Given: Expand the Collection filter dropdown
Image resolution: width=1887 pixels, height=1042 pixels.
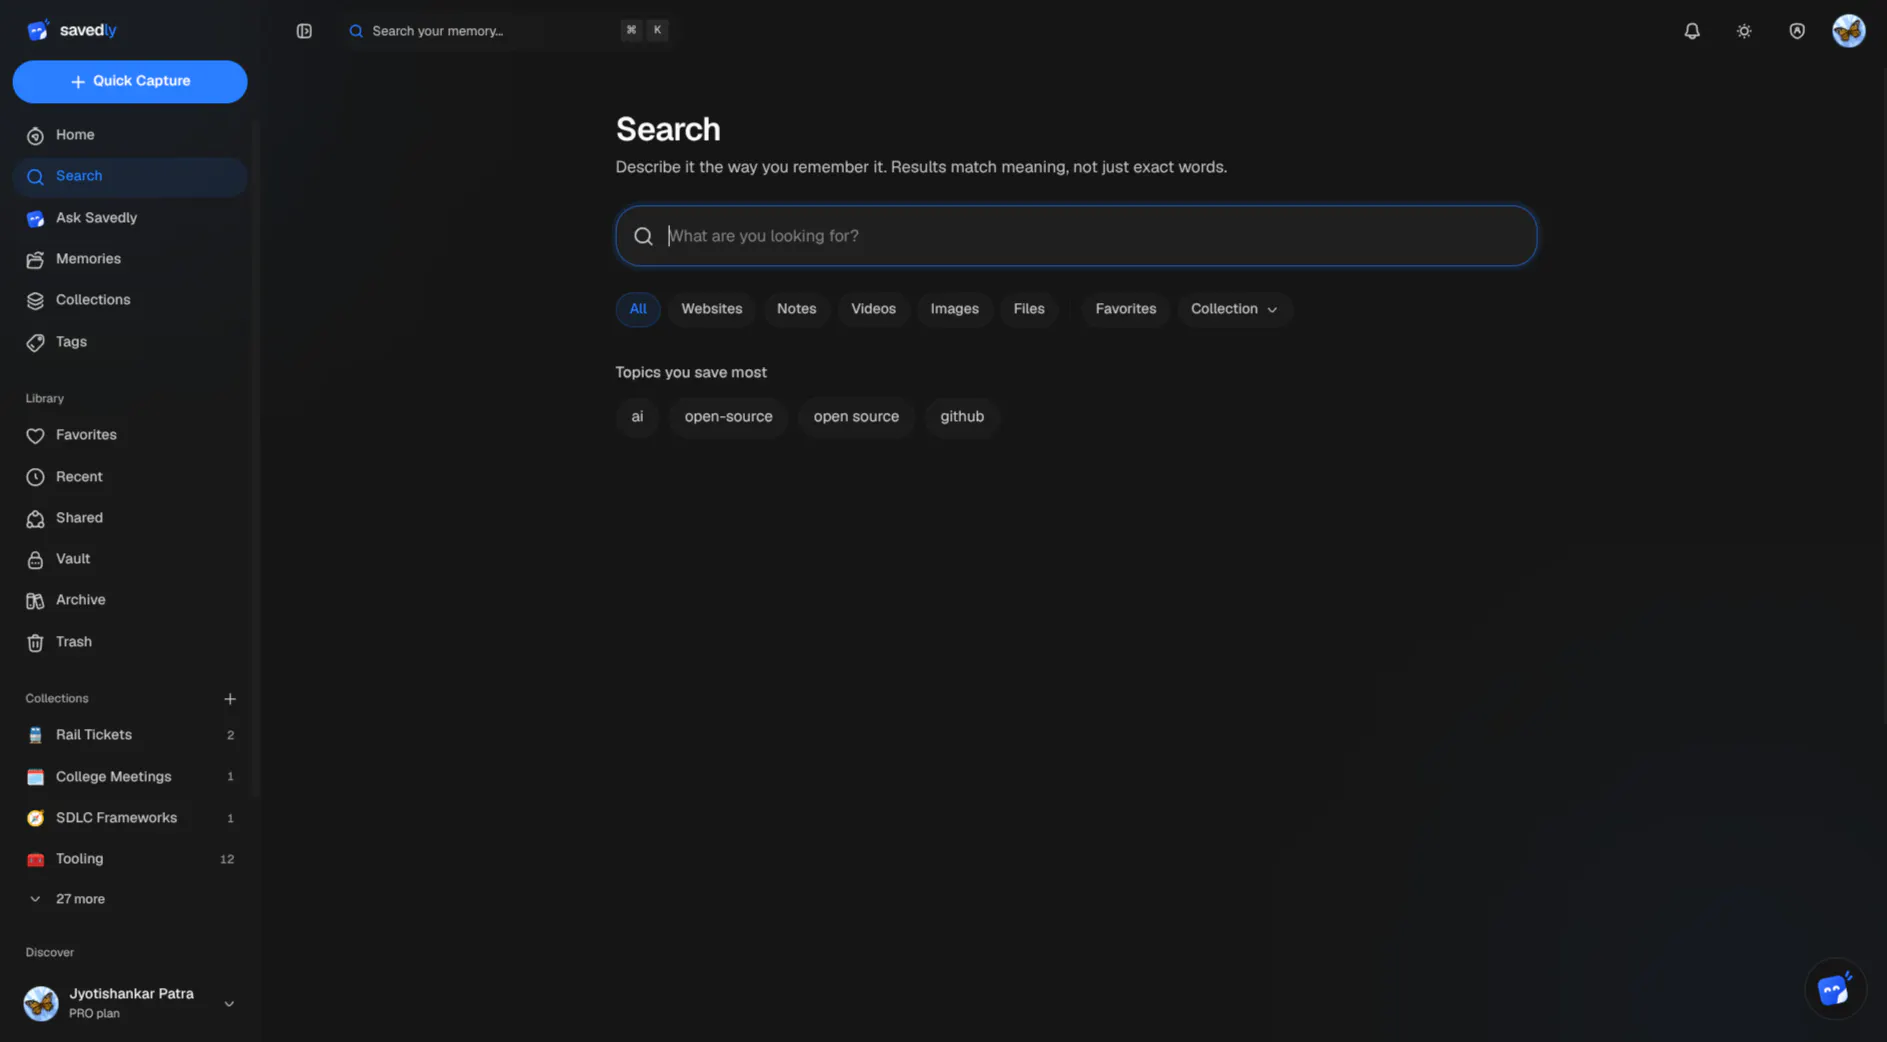Looking at the screenshot, I should point(1234,309).
